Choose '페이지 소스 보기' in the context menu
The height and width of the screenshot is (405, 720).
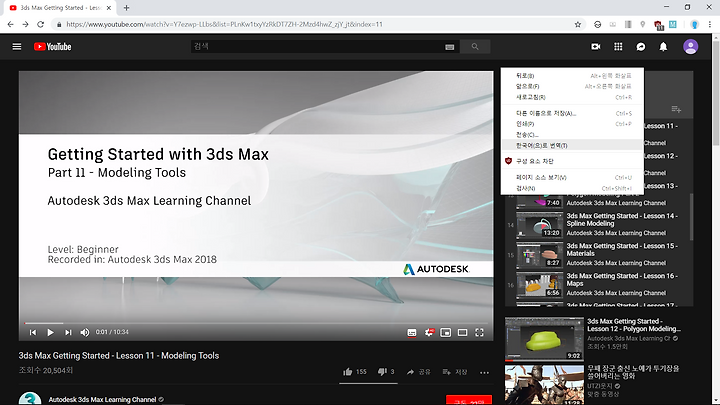(x=572, y=177)
